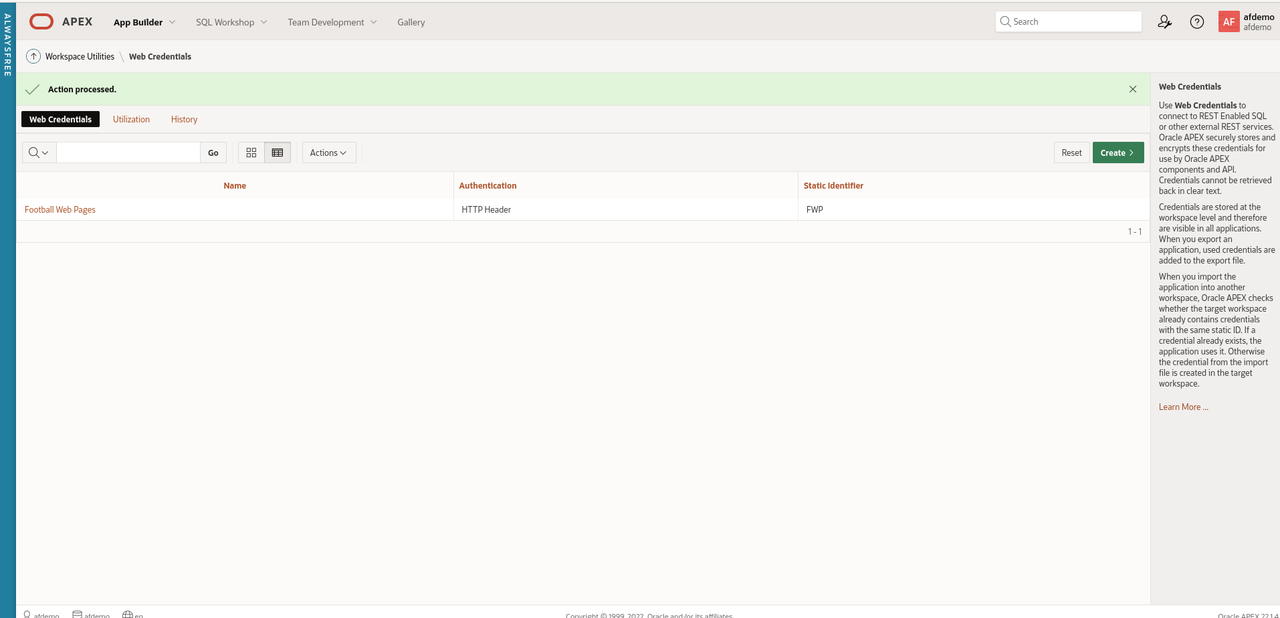
Task: Click the globe language icon in footer
Action: 127,613
